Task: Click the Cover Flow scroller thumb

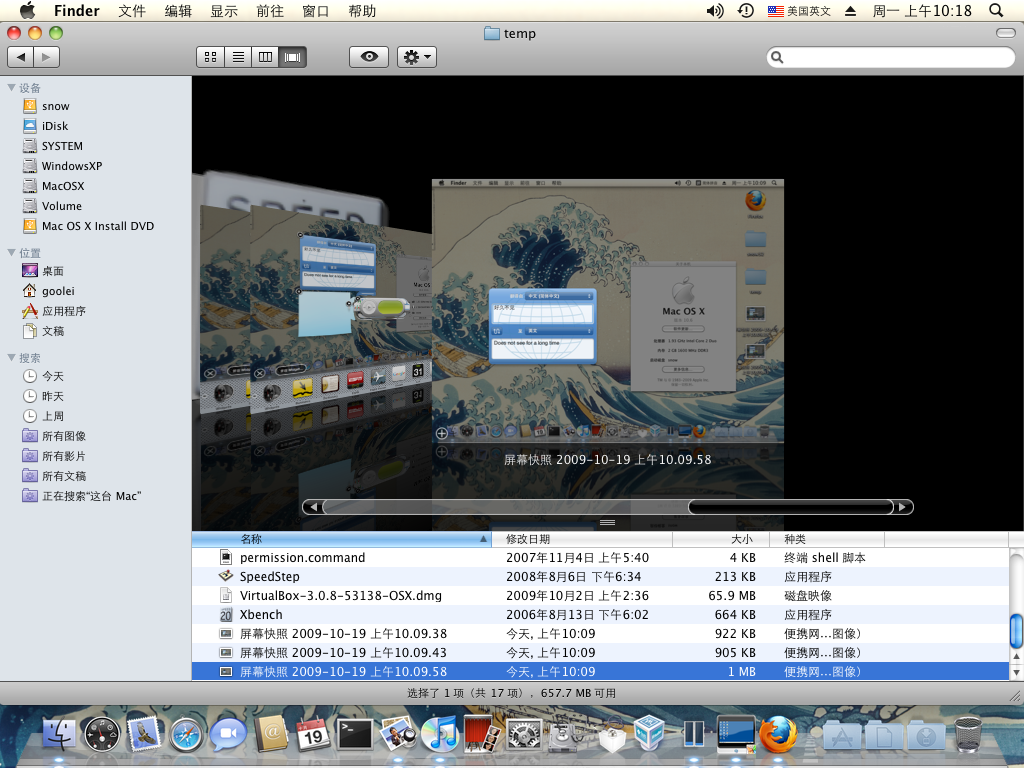Action: 791,507
